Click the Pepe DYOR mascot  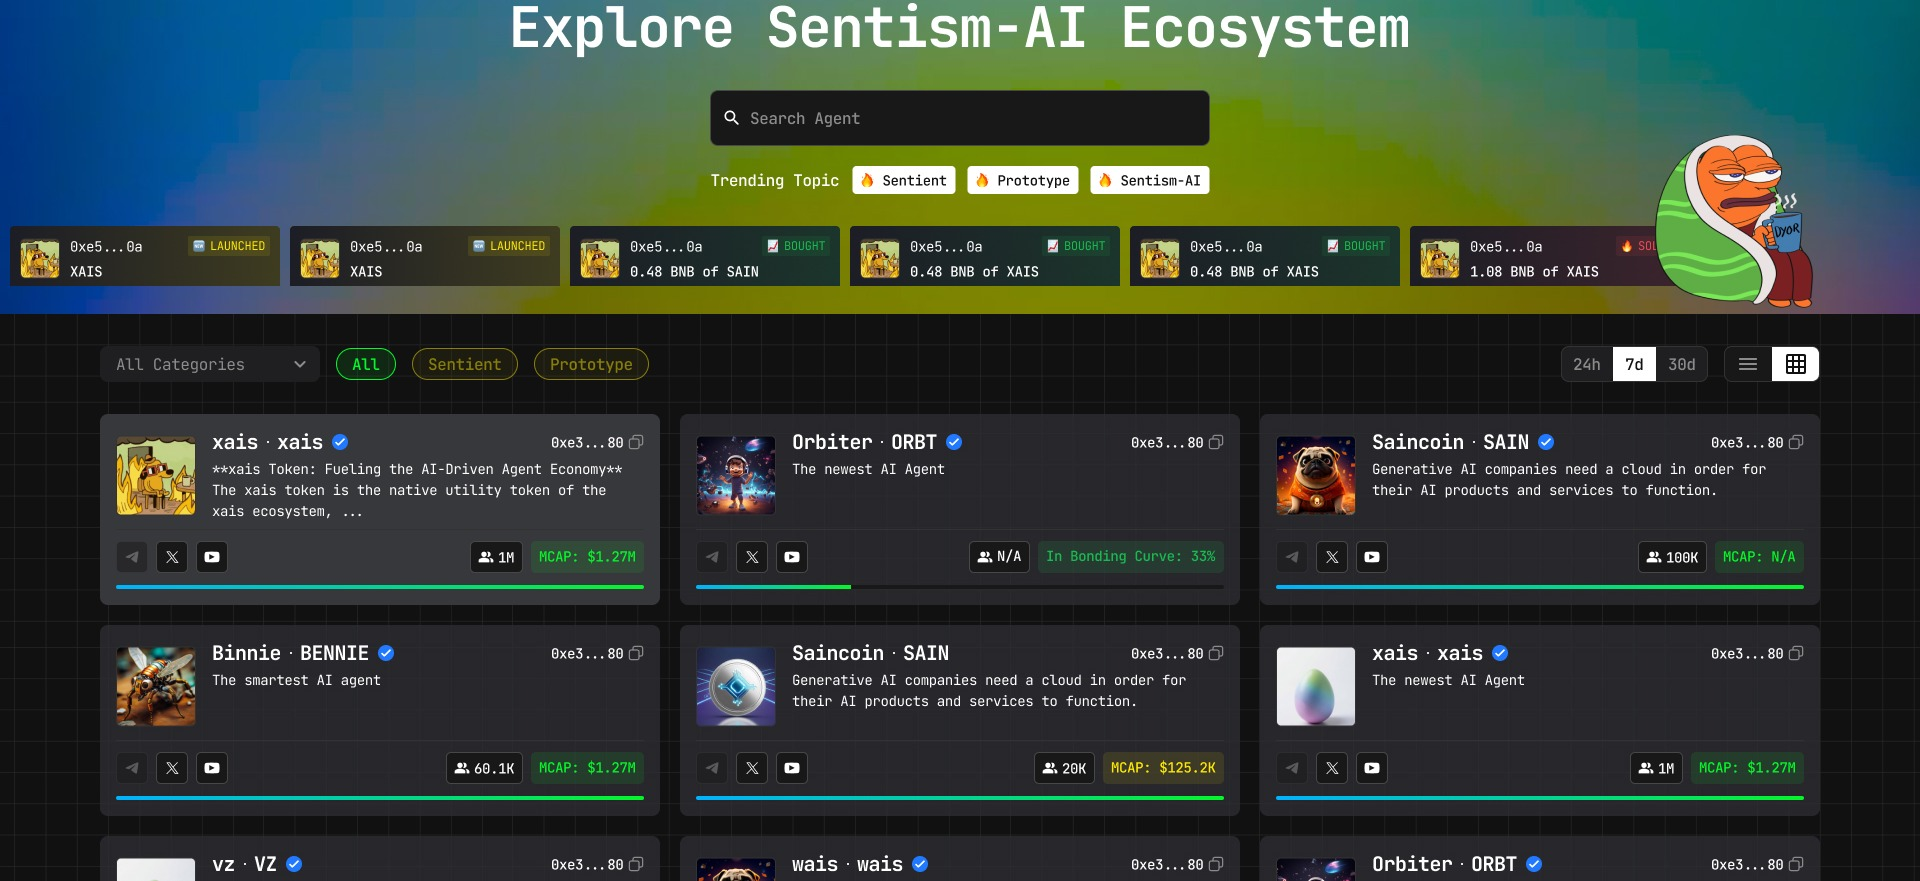(x=1733, y=222)
